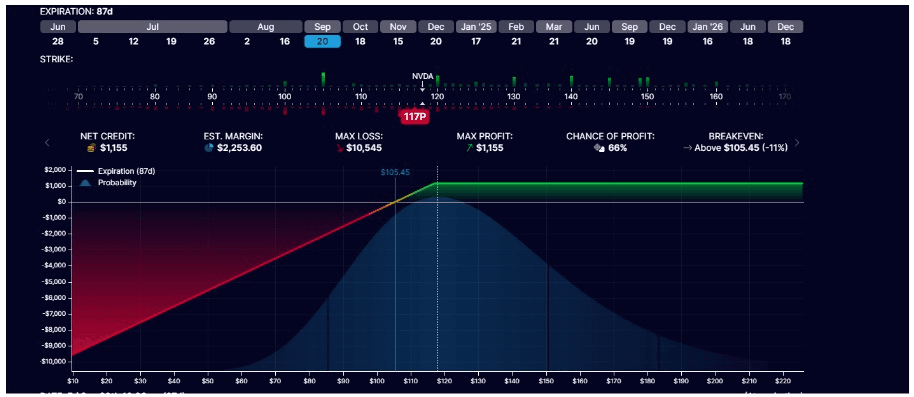Click the NVDA price marker on strike ruler
The height and width of the screenshot is (397, 914).
423,80
